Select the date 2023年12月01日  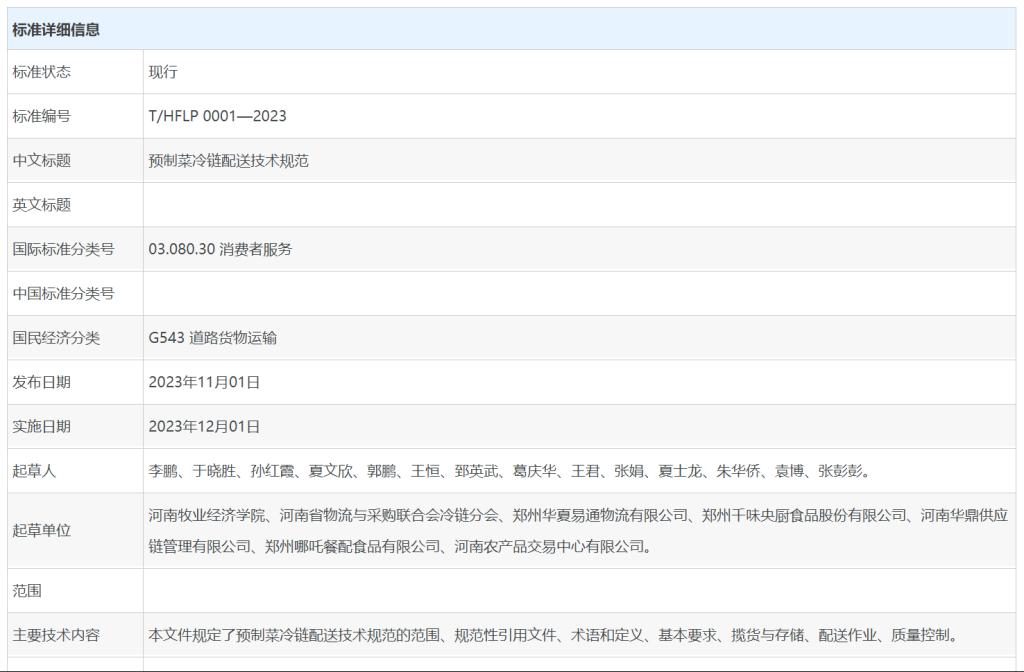[x=204, y=426]
